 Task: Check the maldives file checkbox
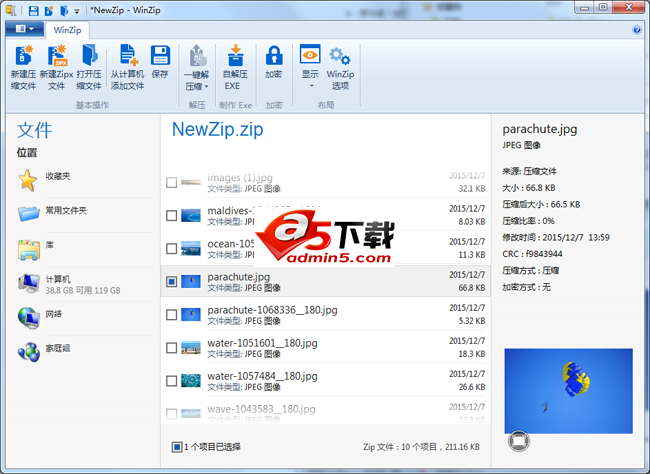171,216
